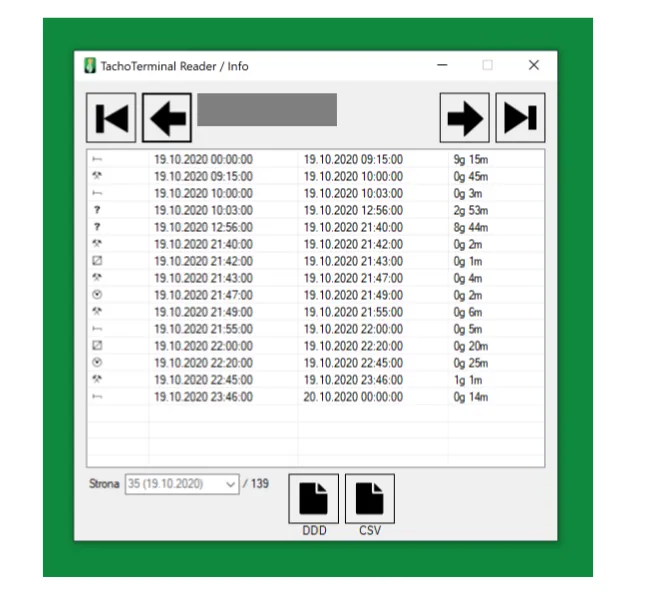This screenshot has height=616, width=655.
Task: Click duration value 9g 15m
Action: coord(471,160)
